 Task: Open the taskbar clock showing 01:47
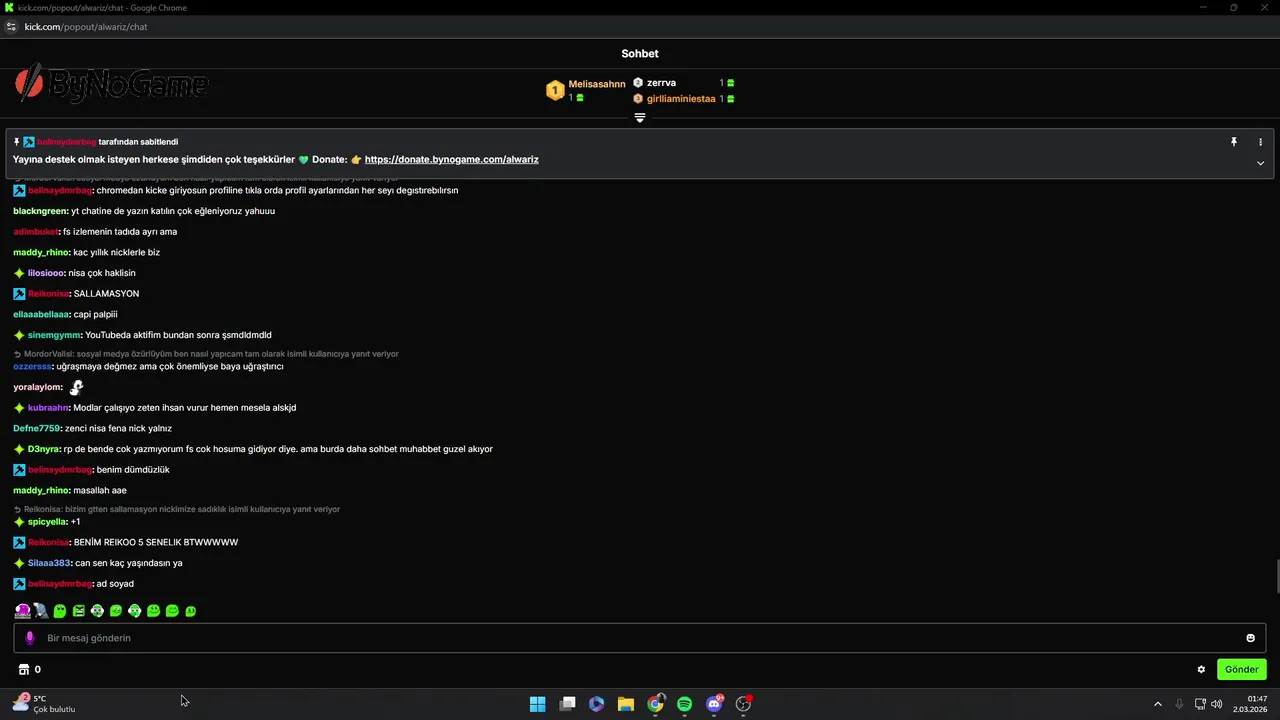[1251, 704]
